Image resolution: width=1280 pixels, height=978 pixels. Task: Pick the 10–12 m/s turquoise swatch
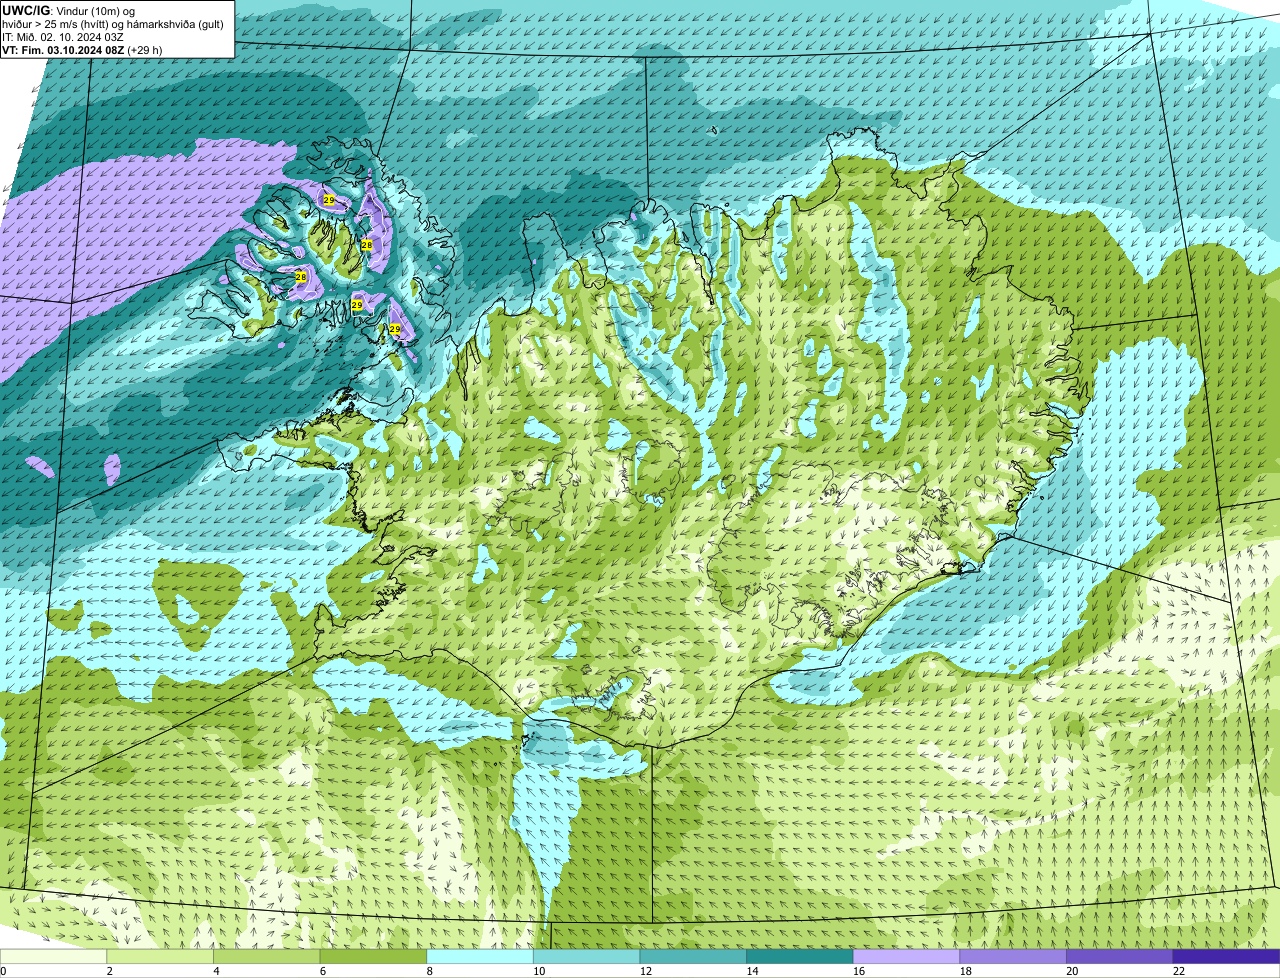586,956
